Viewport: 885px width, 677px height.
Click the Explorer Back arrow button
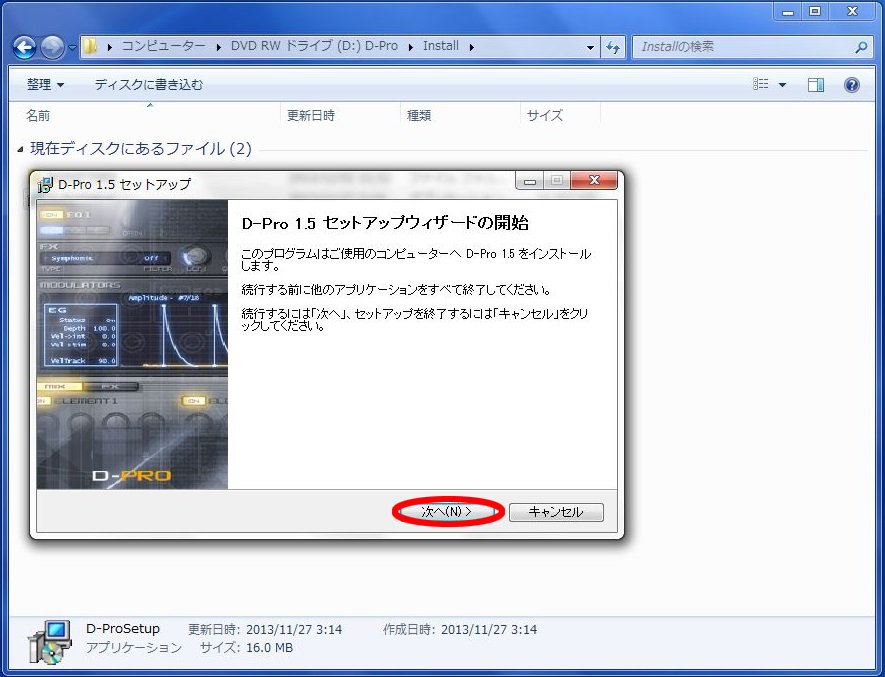[24, 47]
